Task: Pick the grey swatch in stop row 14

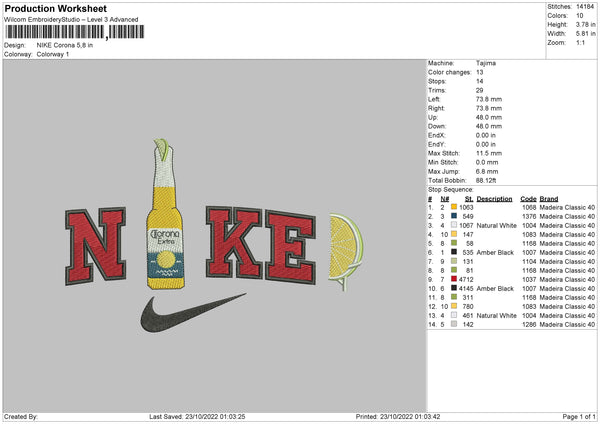Action: pyautogui.click(x=454, y=324)
